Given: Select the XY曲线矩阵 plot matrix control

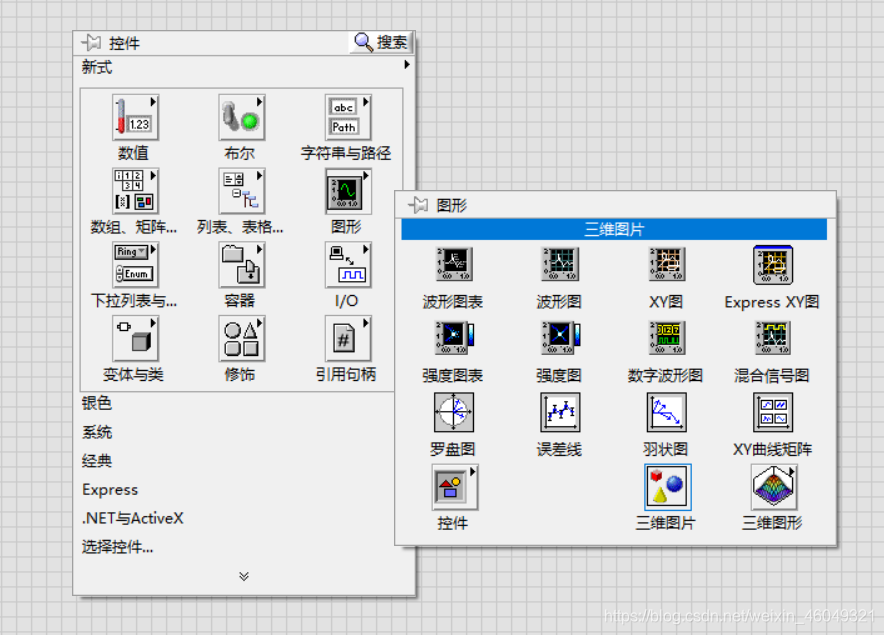Looking at the screenshot, I should (773, 412).
